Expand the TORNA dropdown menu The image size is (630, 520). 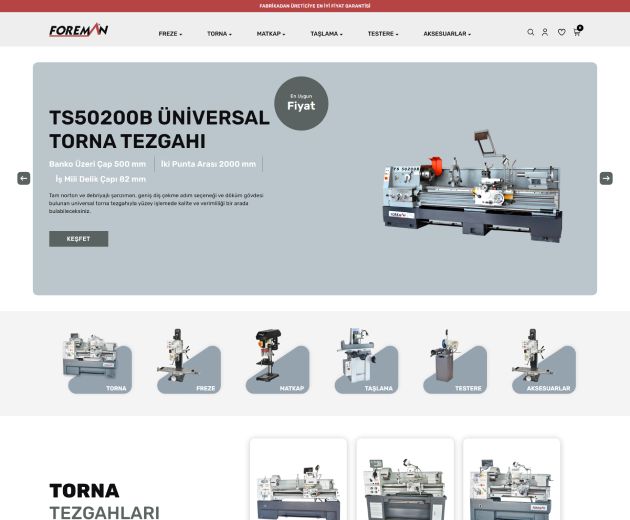(x=219, y=34)
